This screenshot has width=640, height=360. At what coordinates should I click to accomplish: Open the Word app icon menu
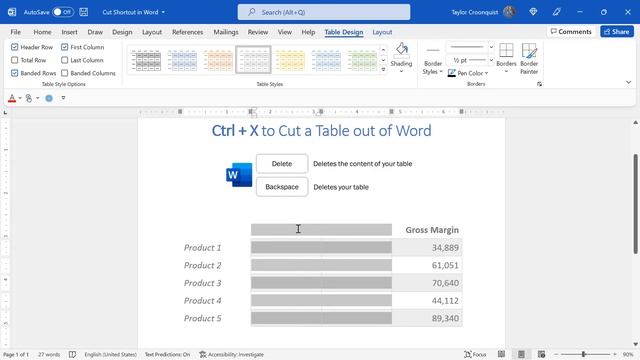[x=12, y=12]
